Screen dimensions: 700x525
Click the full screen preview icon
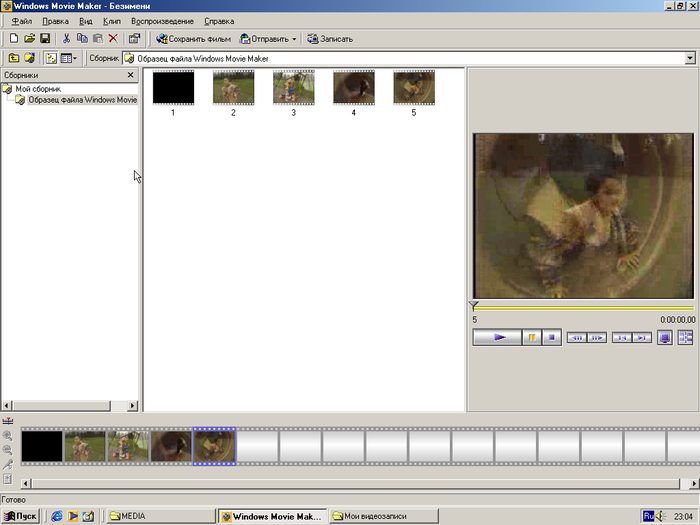coord(665,338)
